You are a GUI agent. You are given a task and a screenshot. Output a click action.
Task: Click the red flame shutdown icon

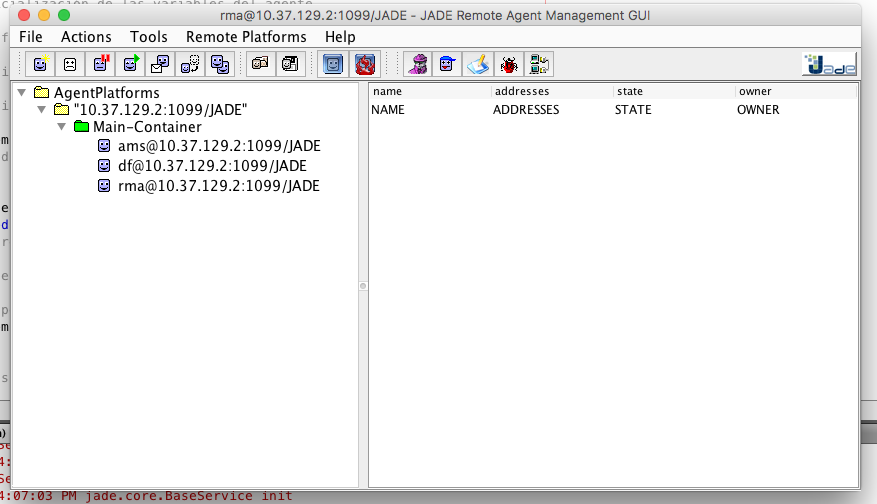(x=365, y=64)
